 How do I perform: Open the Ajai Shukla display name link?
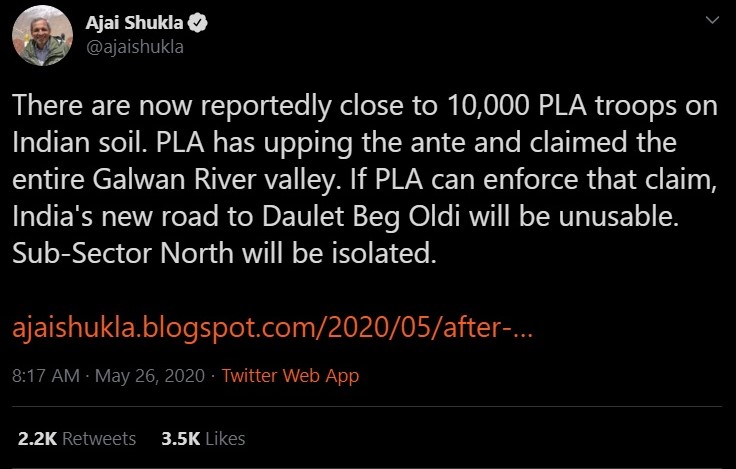[134, 22]
